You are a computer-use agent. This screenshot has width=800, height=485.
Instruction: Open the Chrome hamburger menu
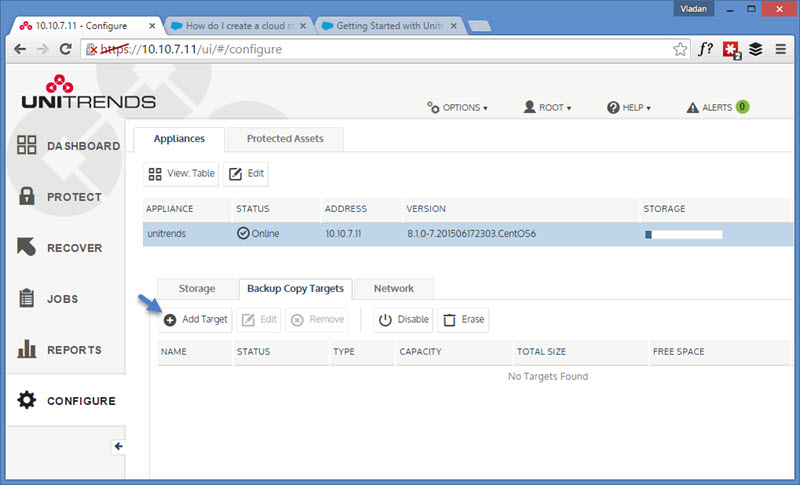pos(781,49)
